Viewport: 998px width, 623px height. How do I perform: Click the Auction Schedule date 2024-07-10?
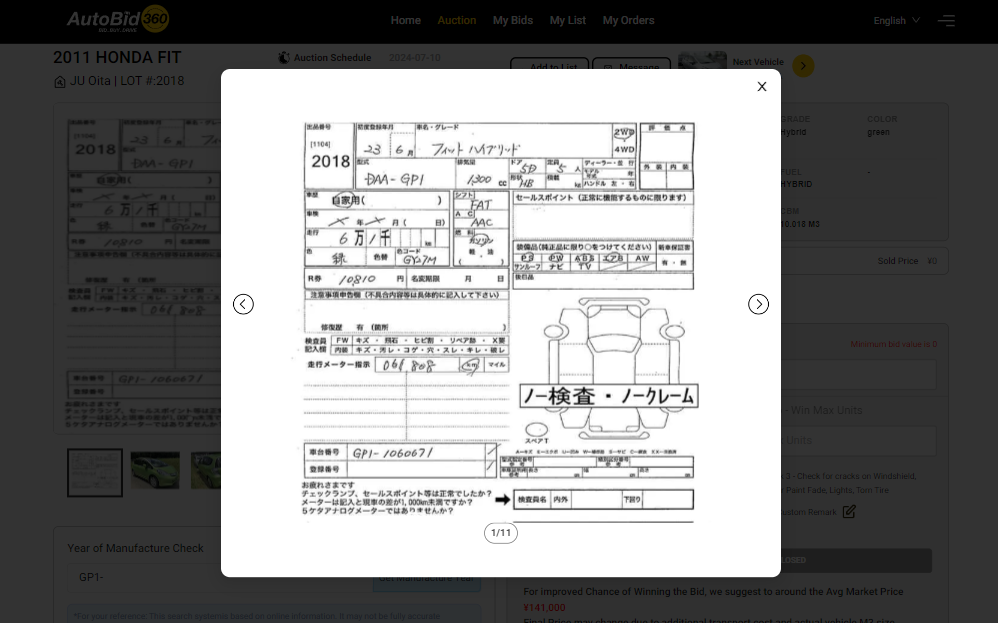(x=414, y=57)
